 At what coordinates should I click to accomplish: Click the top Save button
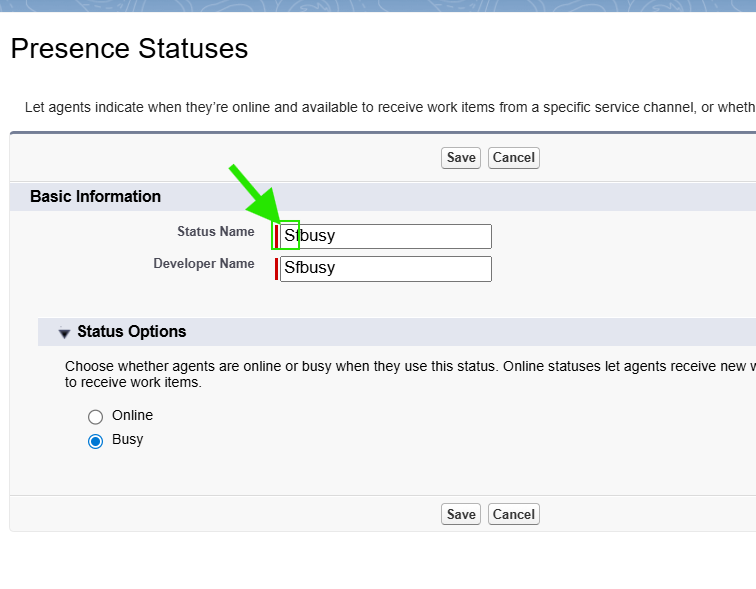(460, 158)
